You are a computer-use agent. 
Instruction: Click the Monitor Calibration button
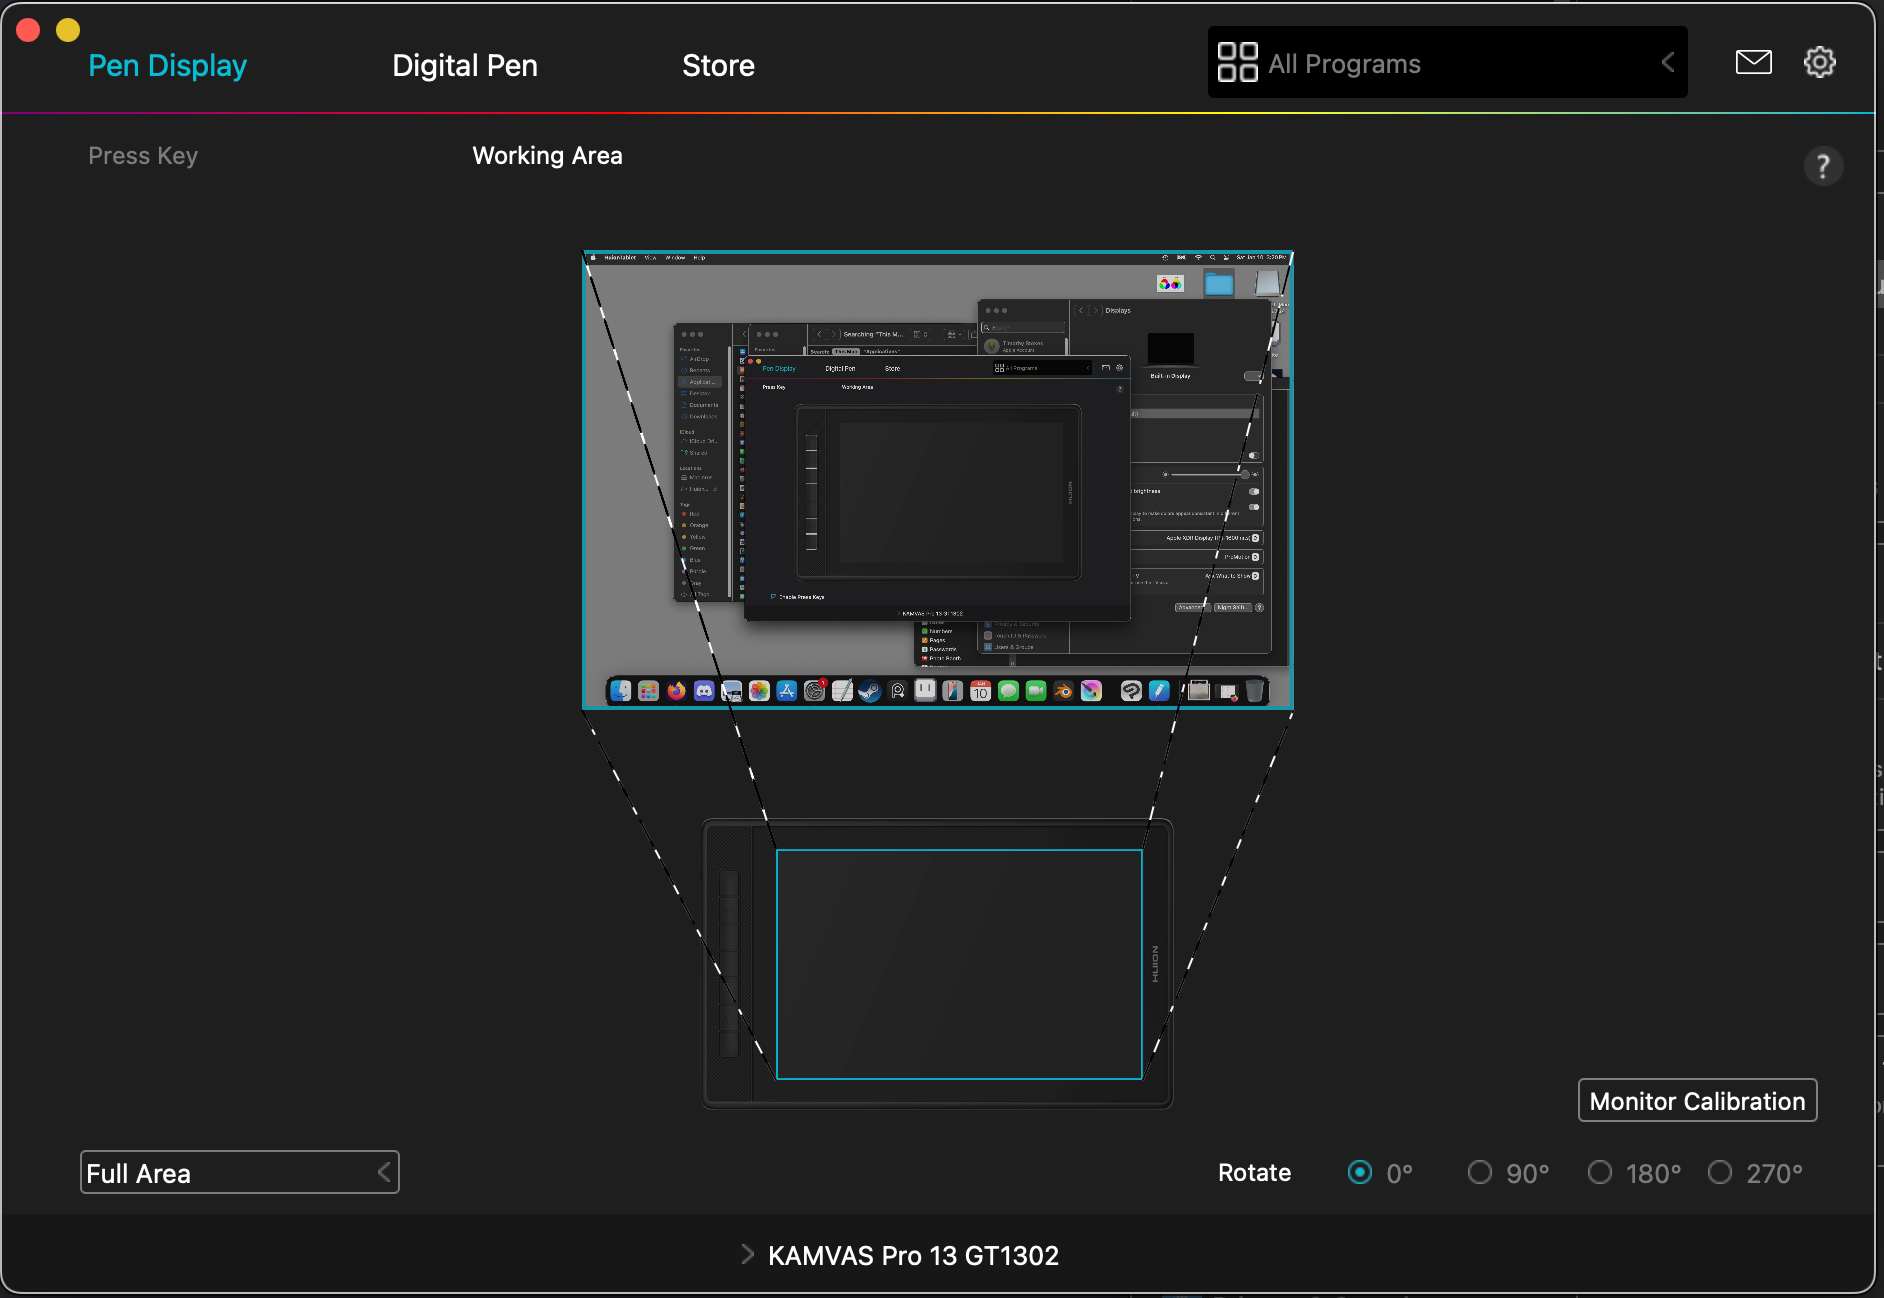click(1697, 1100)
